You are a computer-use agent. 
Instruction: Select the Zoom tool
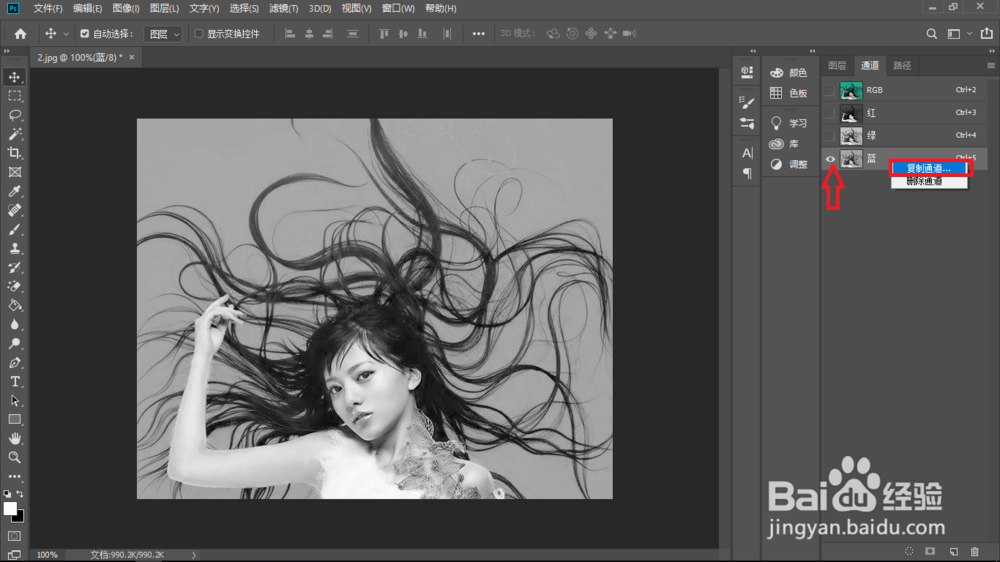click(x=14, y=457)
